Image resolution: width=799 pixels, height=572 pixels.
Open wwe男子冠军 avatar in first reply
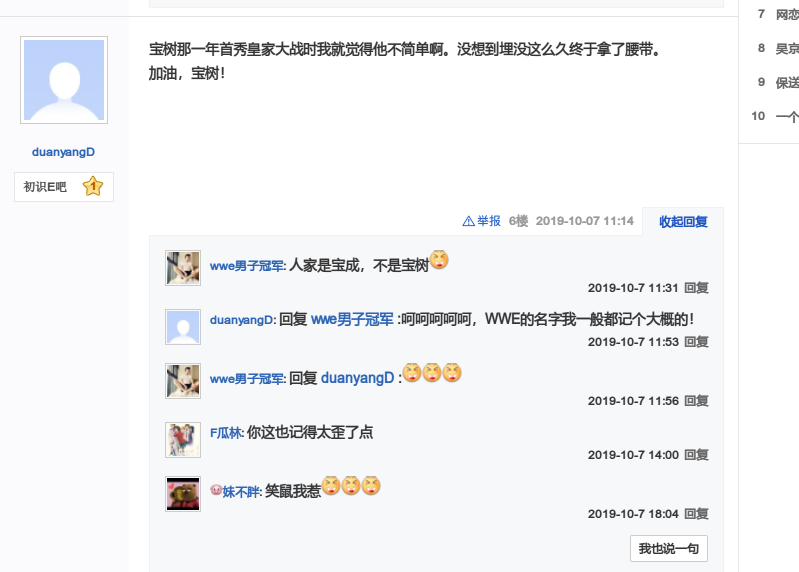tap(183, 268)
